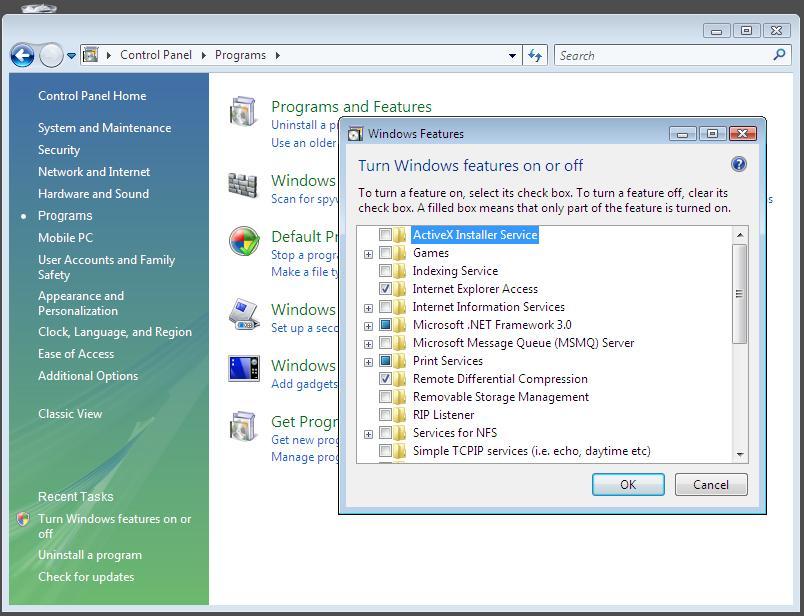Image resolution: width=804 pixels, height=616 pixels.
Task: Click Turn Windows features on or off in sidebar
Action: tap(114, 526)
